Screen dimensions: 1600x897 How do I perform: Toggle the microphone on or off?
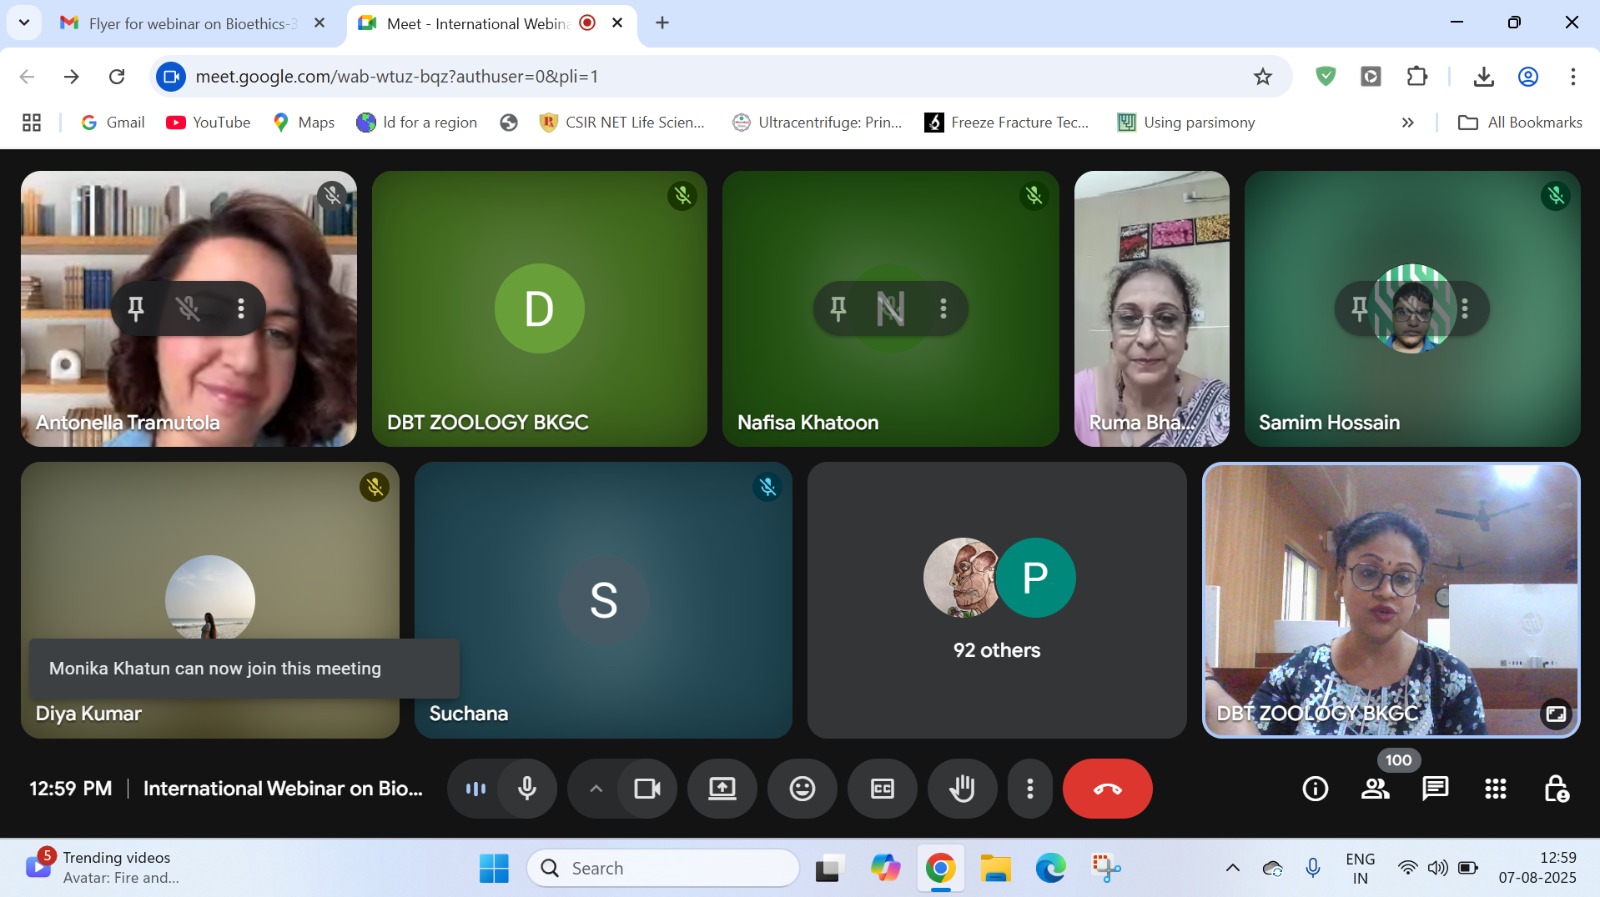527,789
